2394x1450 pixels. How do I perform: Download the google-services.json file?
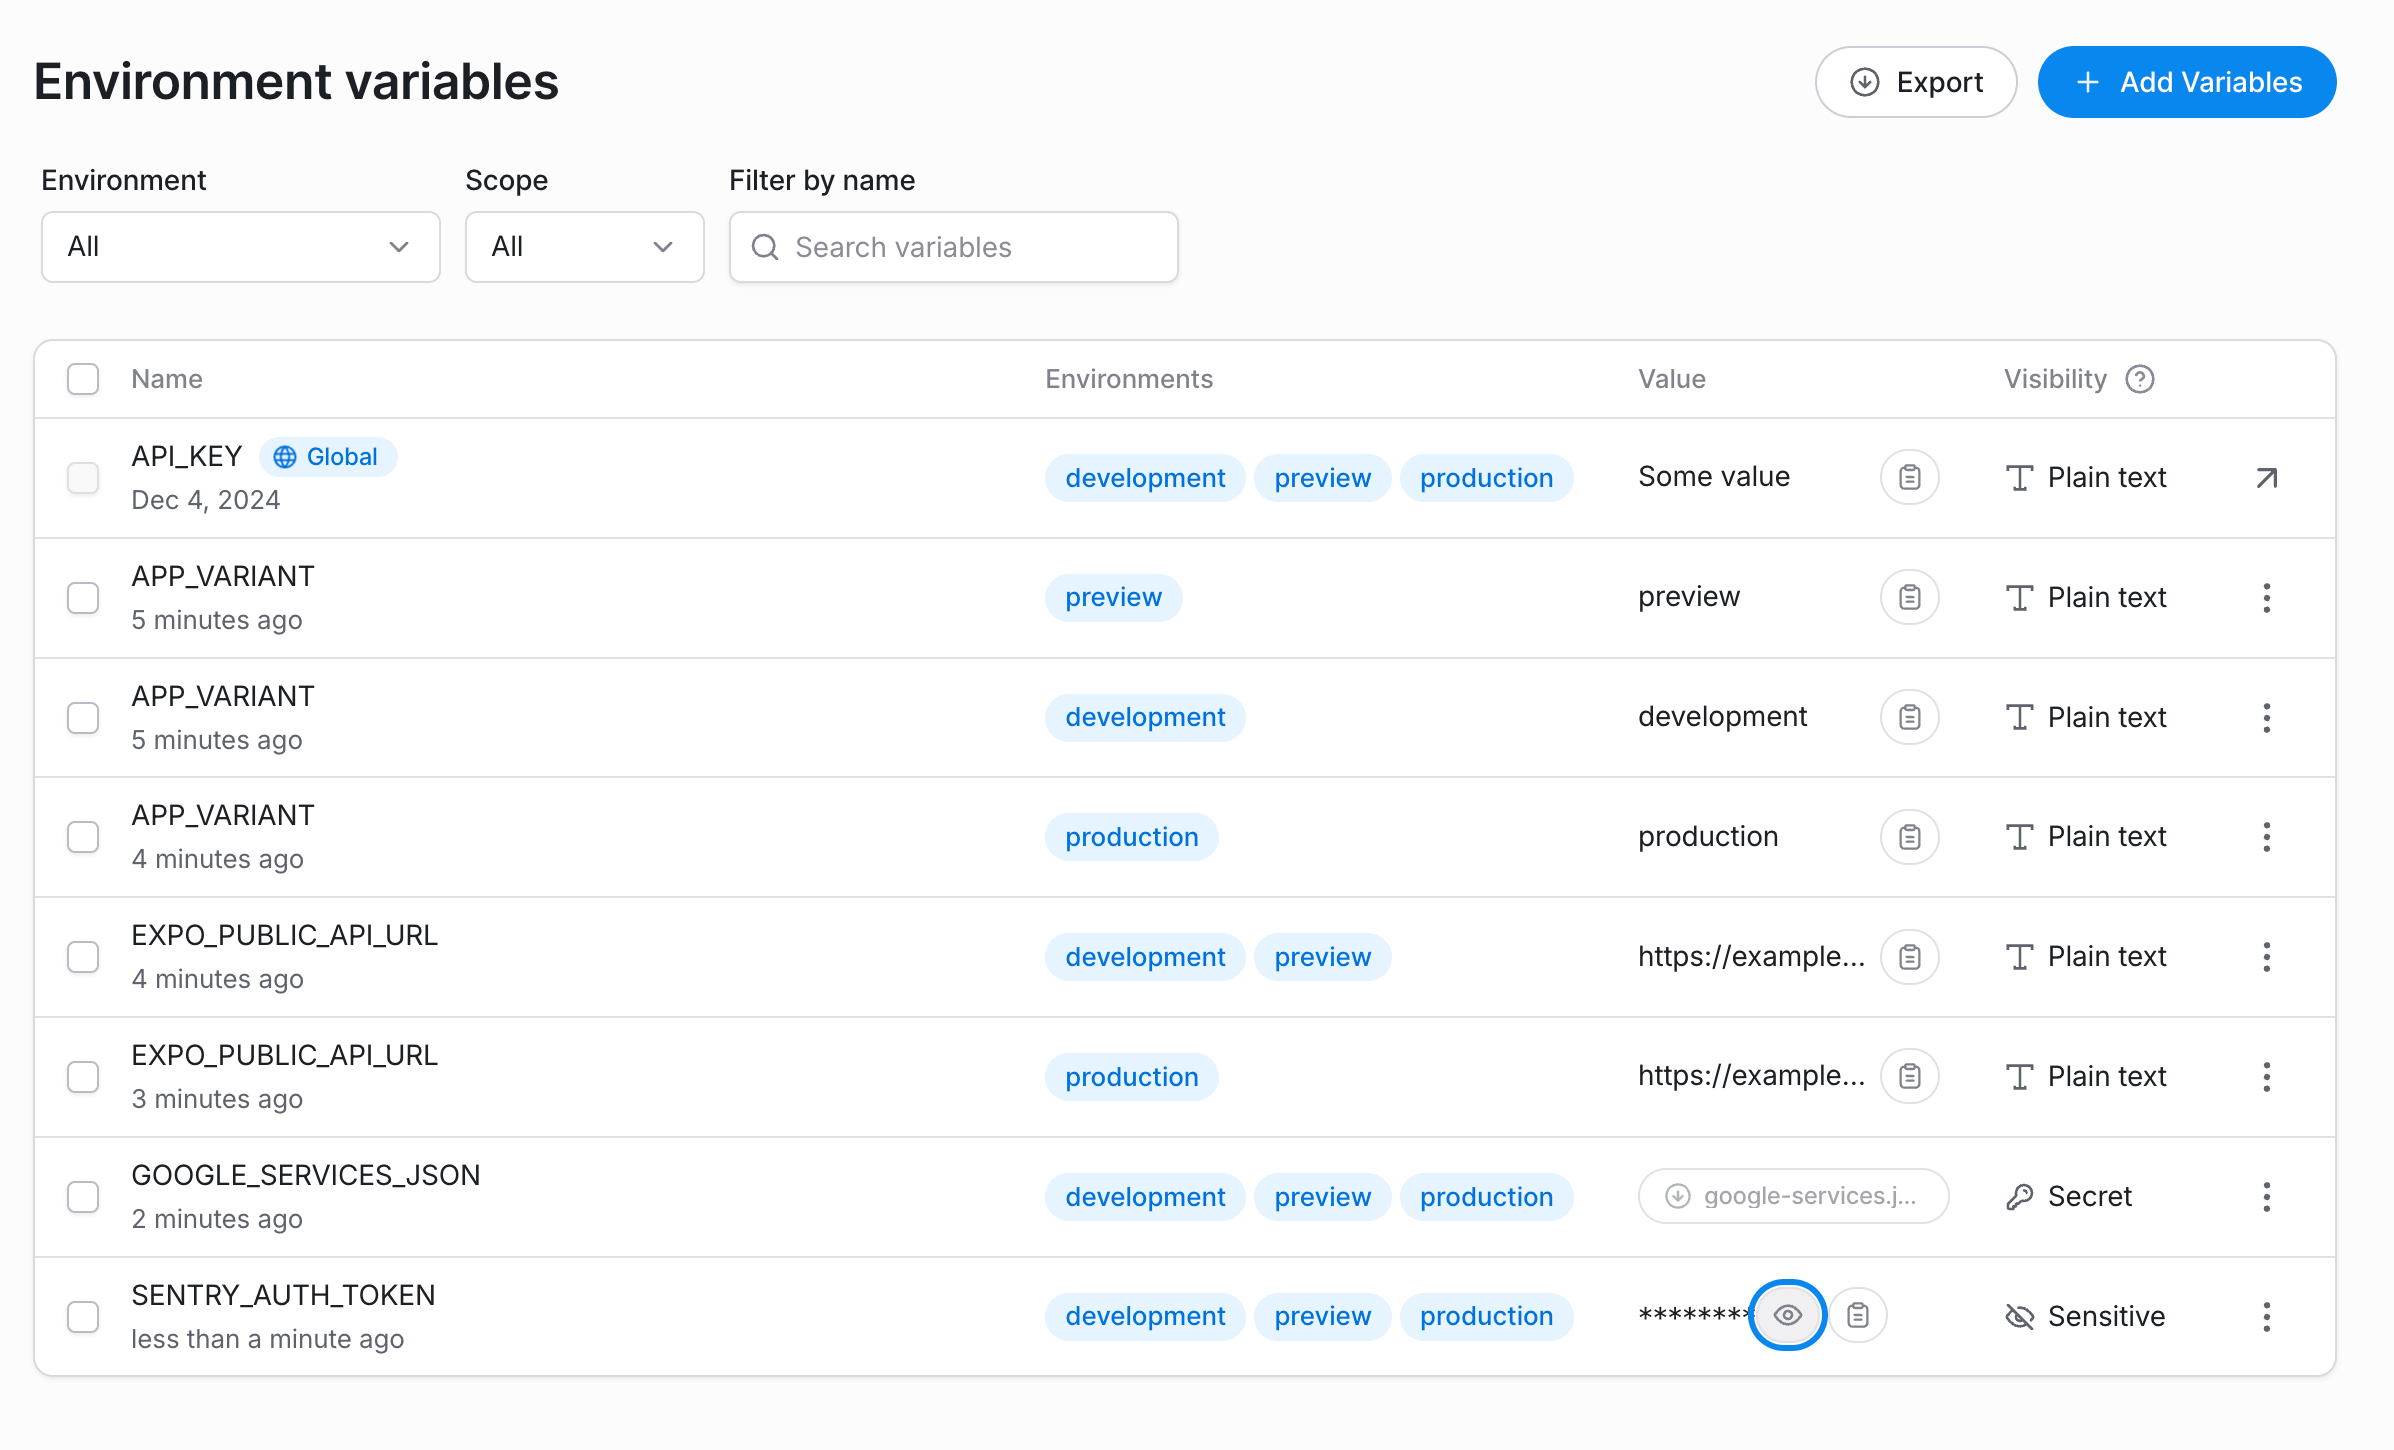[1792, 1196]
